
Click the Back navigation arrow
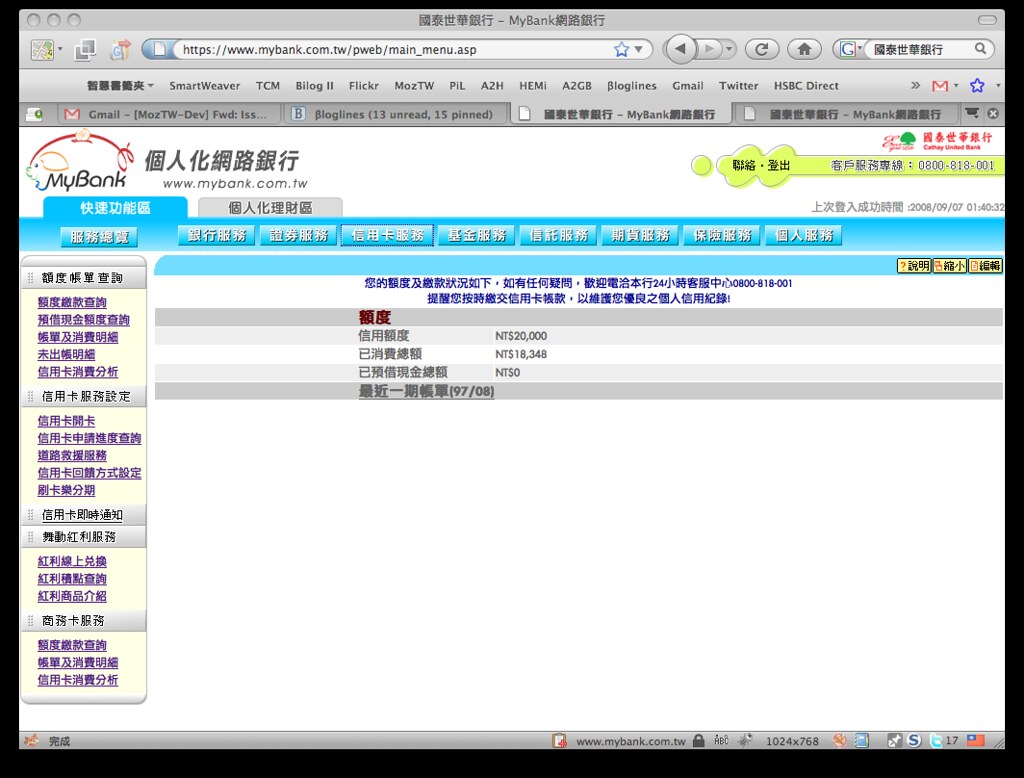point(680,49)
